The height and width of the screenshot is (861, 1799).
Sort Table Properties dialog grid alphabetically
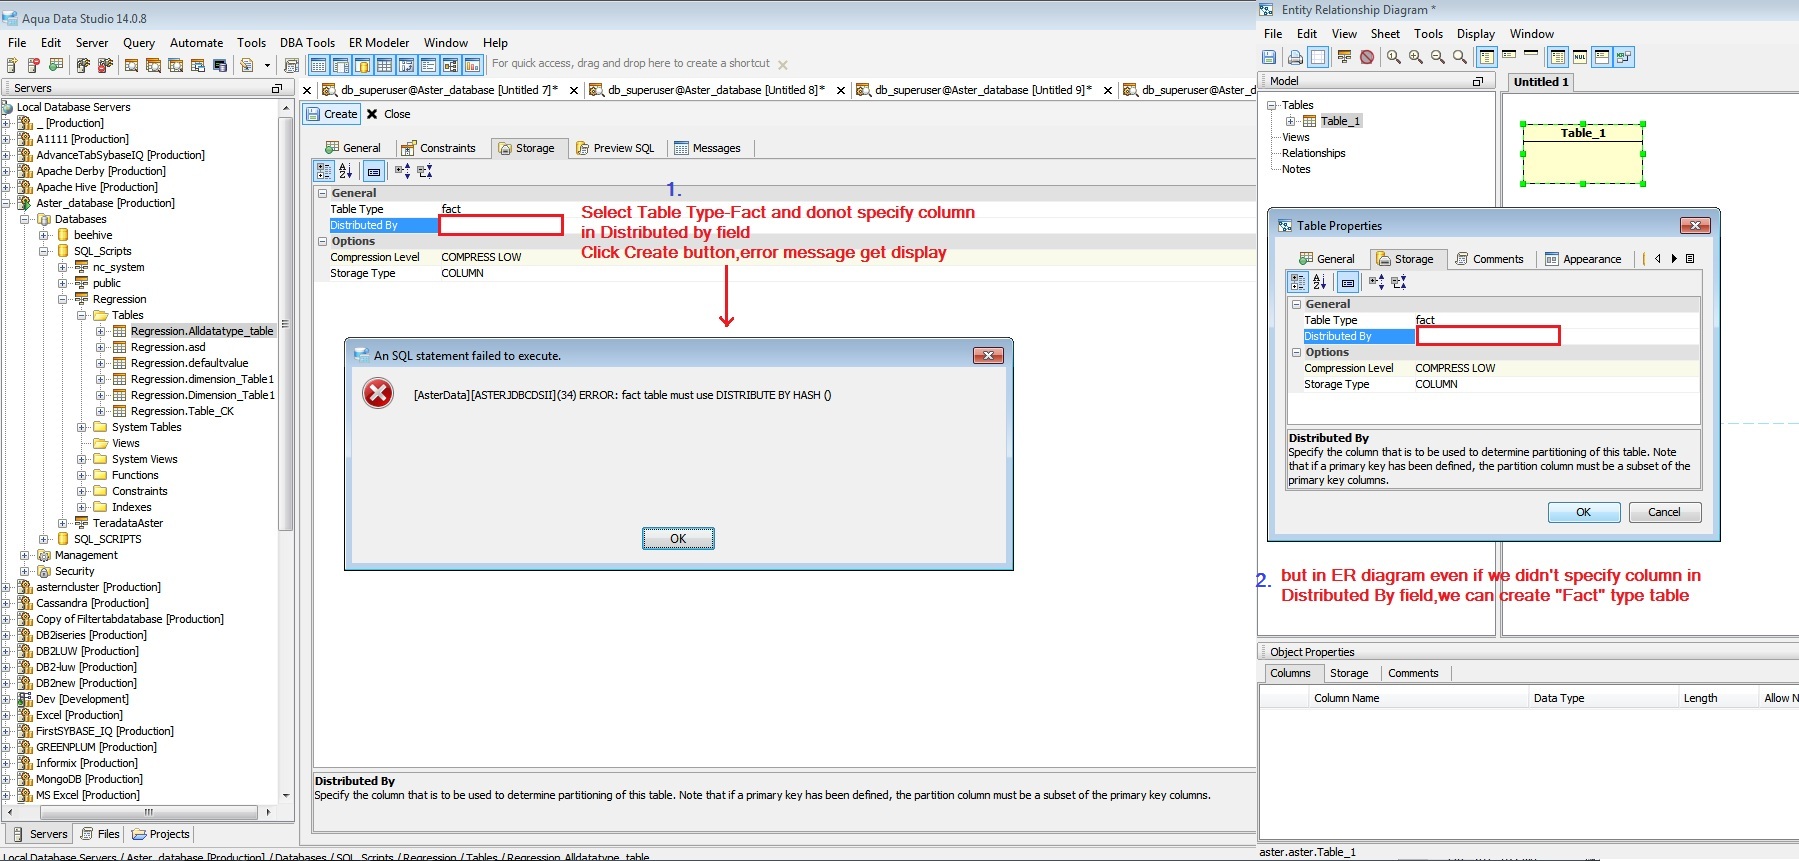(1320, 282)
